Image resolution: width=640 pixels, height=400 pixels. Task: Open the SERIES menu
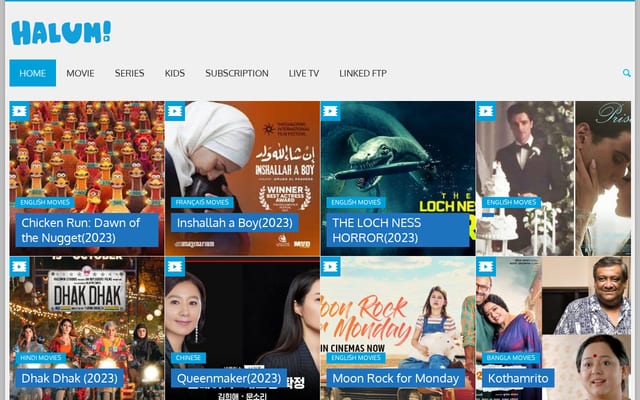coord(129,73)
